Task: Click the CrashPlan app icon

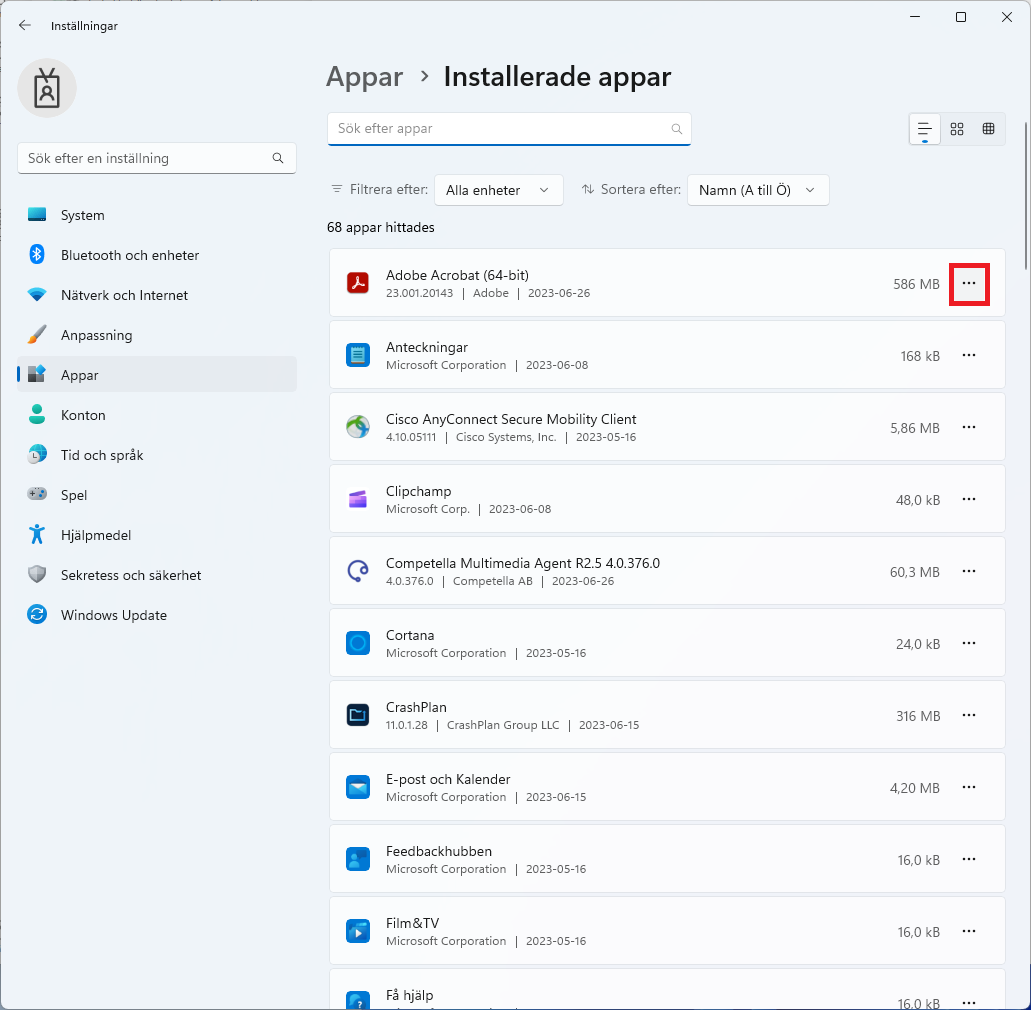Action: [358, 715]
